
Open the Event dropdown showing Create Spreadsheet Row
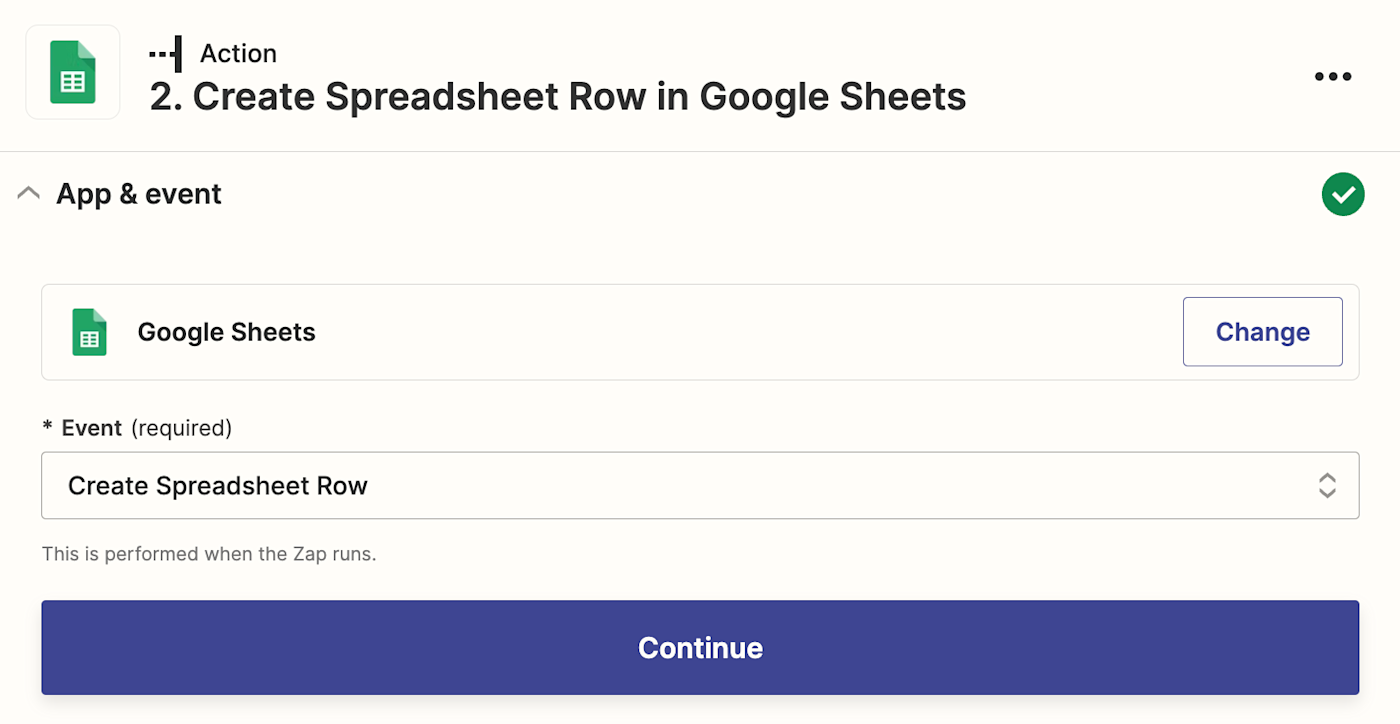680,486
